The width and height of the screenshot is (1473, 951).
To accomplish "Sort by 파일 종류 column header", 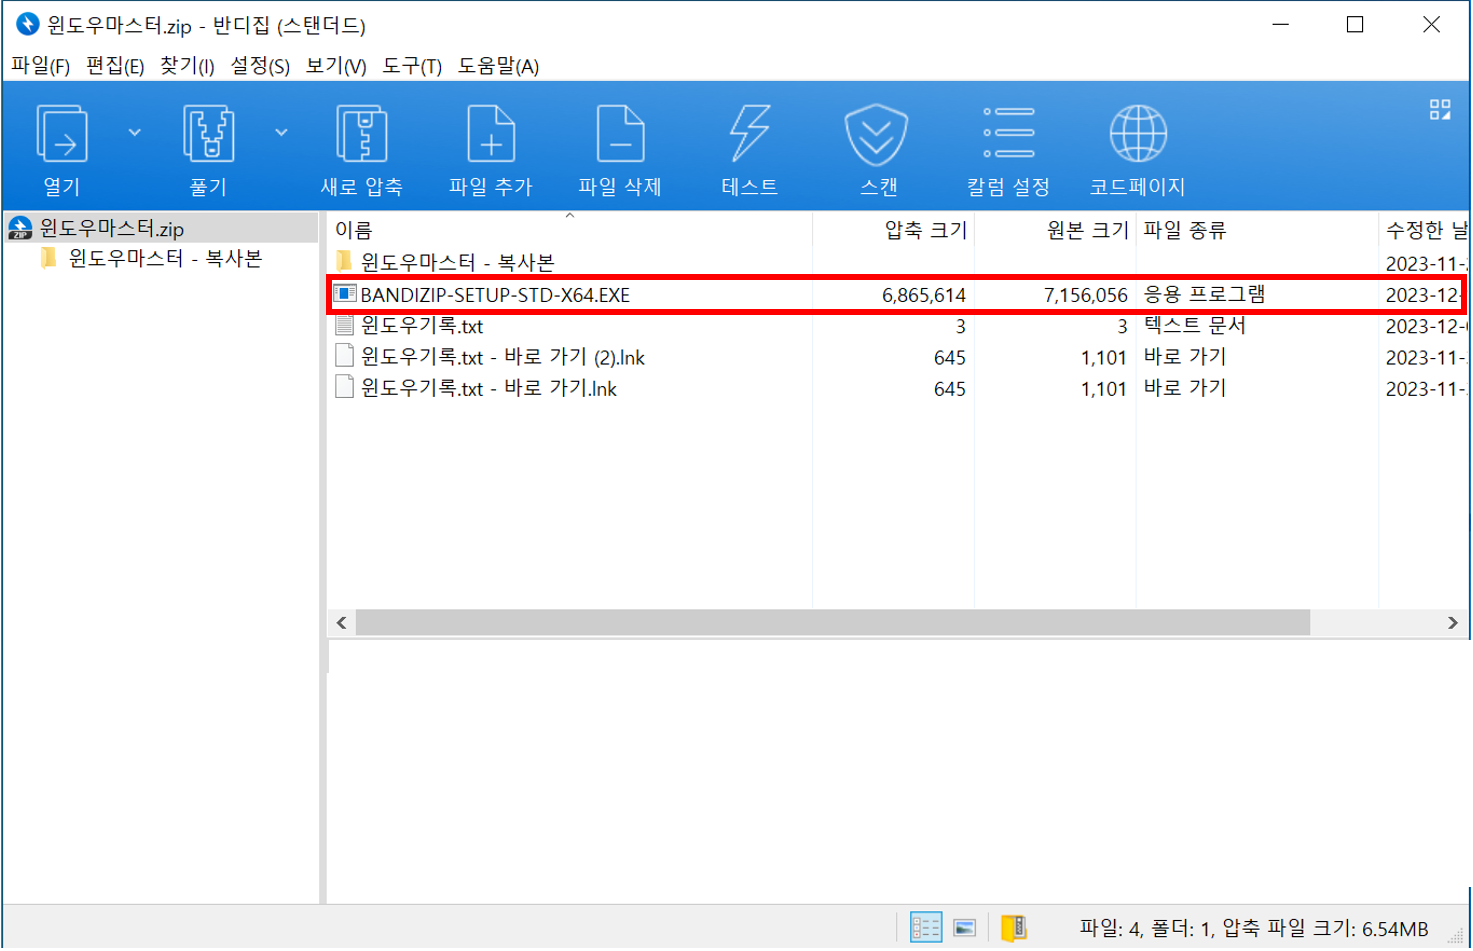I will (1257, 231).
